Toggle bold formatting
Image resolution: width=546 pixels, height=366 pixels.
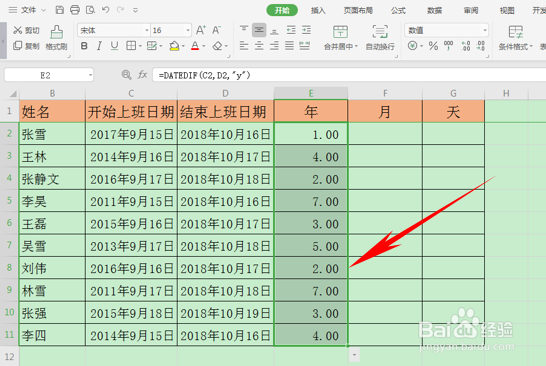click(84, 46)
